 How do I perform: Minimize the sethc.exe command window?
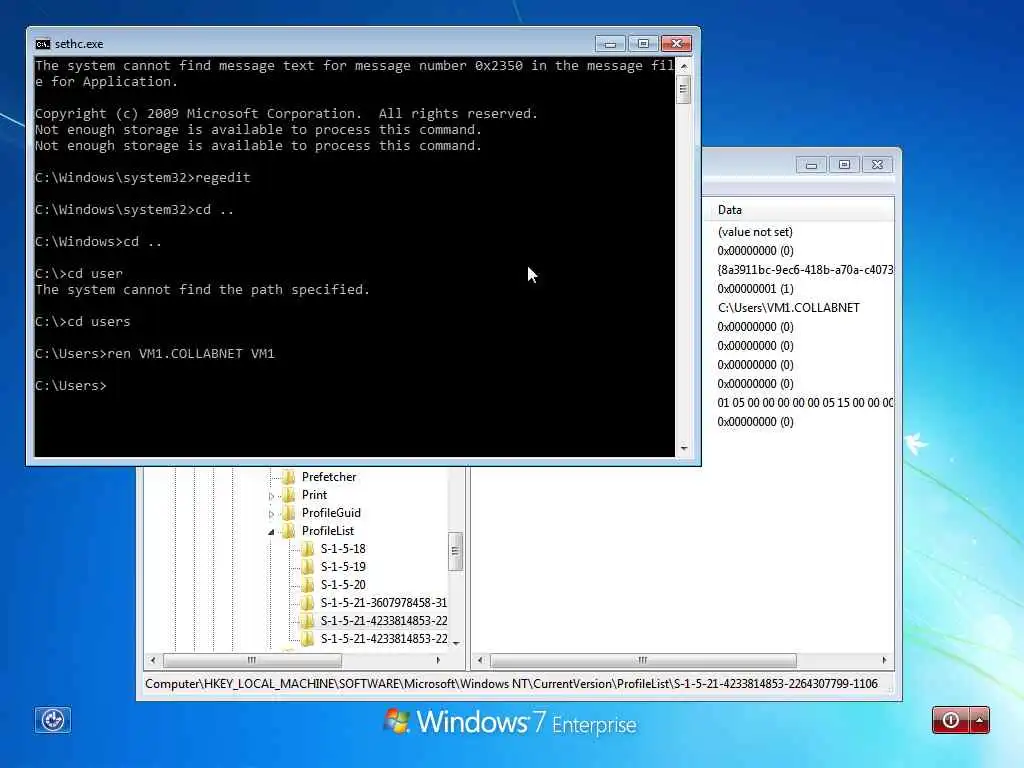coord(610,44)
